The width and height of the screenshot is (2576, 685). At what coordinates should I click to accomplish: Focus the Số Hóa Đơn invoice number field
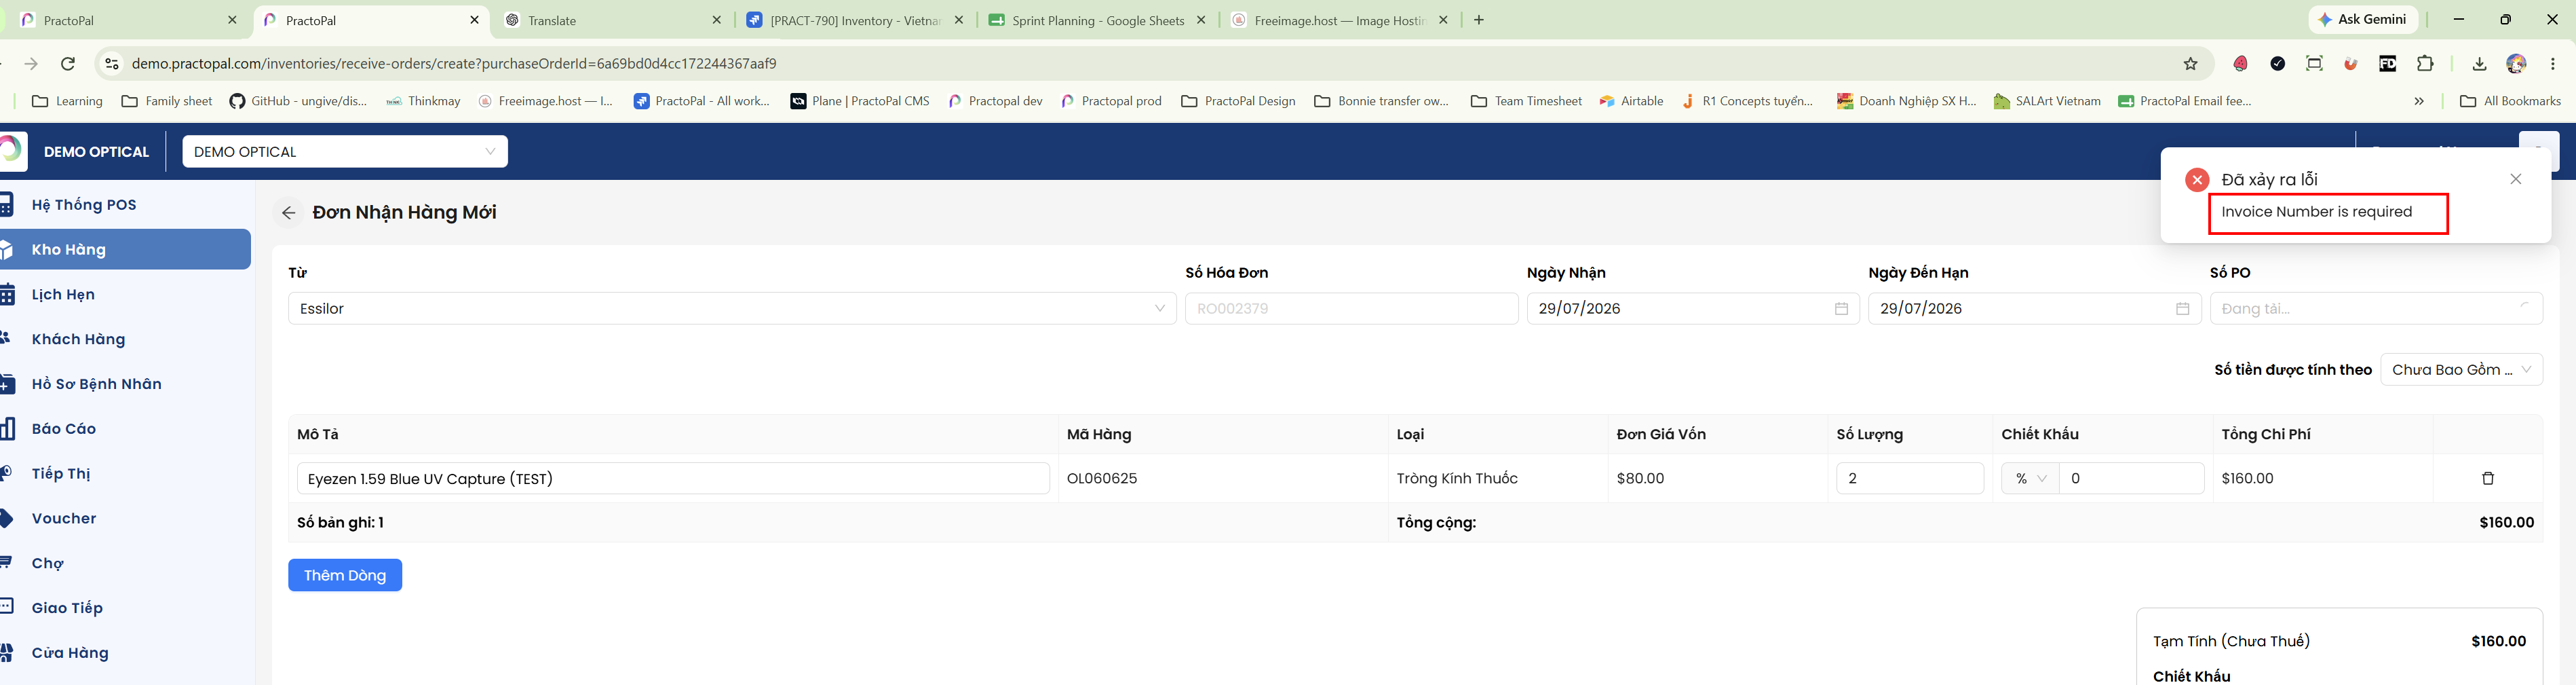[x=1351, y=309]
